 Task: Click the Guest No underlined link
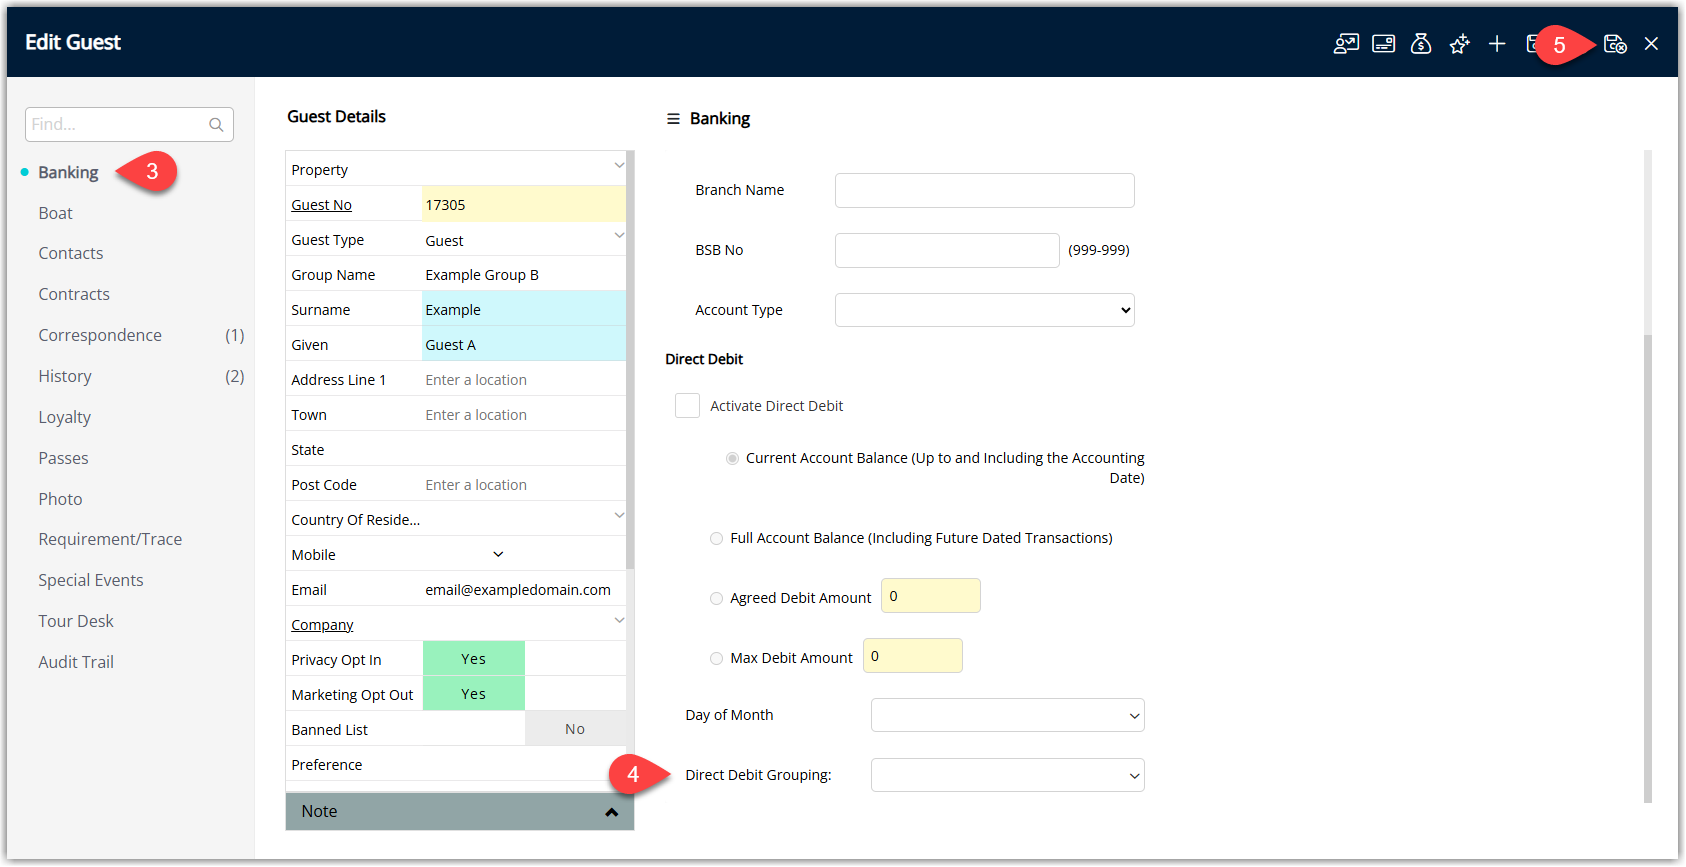pyautogui.click(x=321, y=205)
